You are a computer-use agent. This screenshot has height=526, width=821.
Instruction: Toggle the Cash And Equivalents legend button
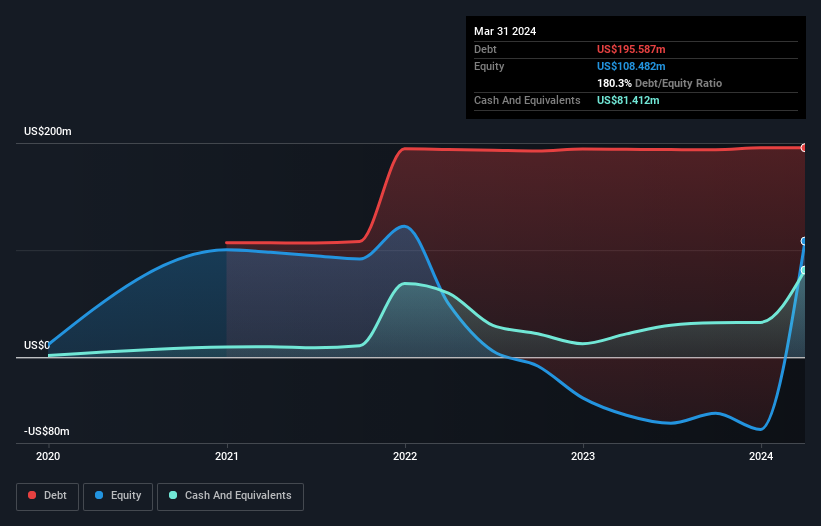pyautogui.click(x=230, y=496)
